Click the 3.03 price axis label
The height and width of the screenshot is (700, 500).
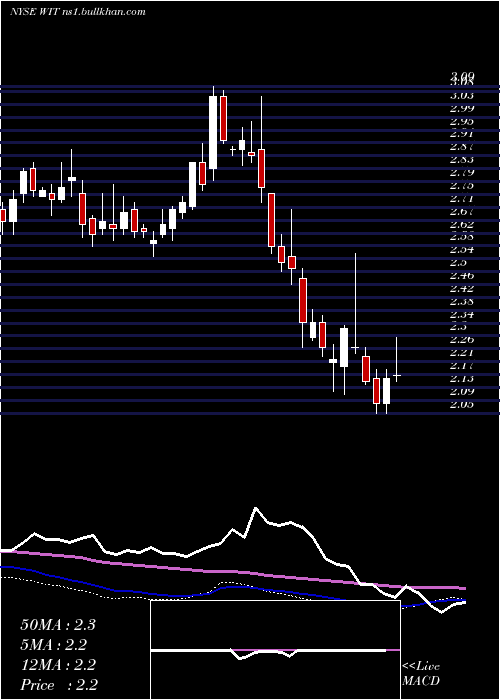pyautogui.click(x=462, y=95)
